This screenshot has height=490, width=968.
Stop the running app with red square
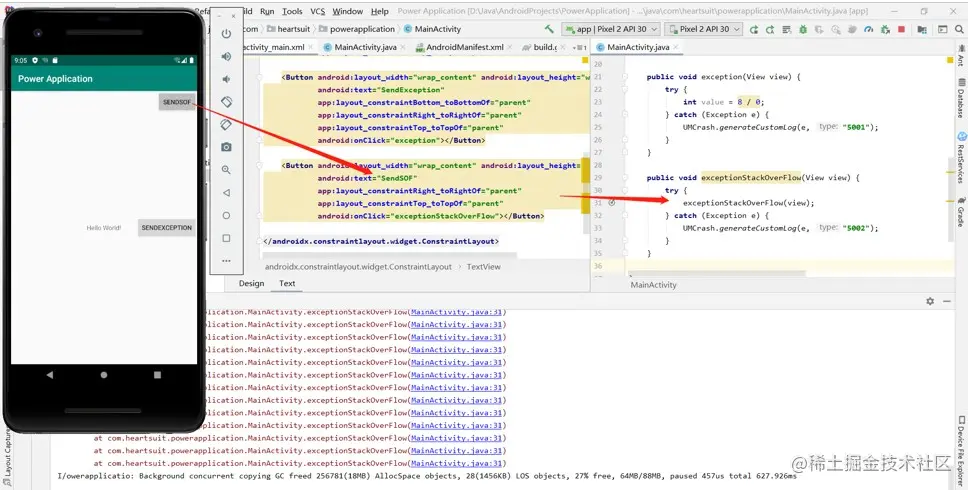point(901,29)
